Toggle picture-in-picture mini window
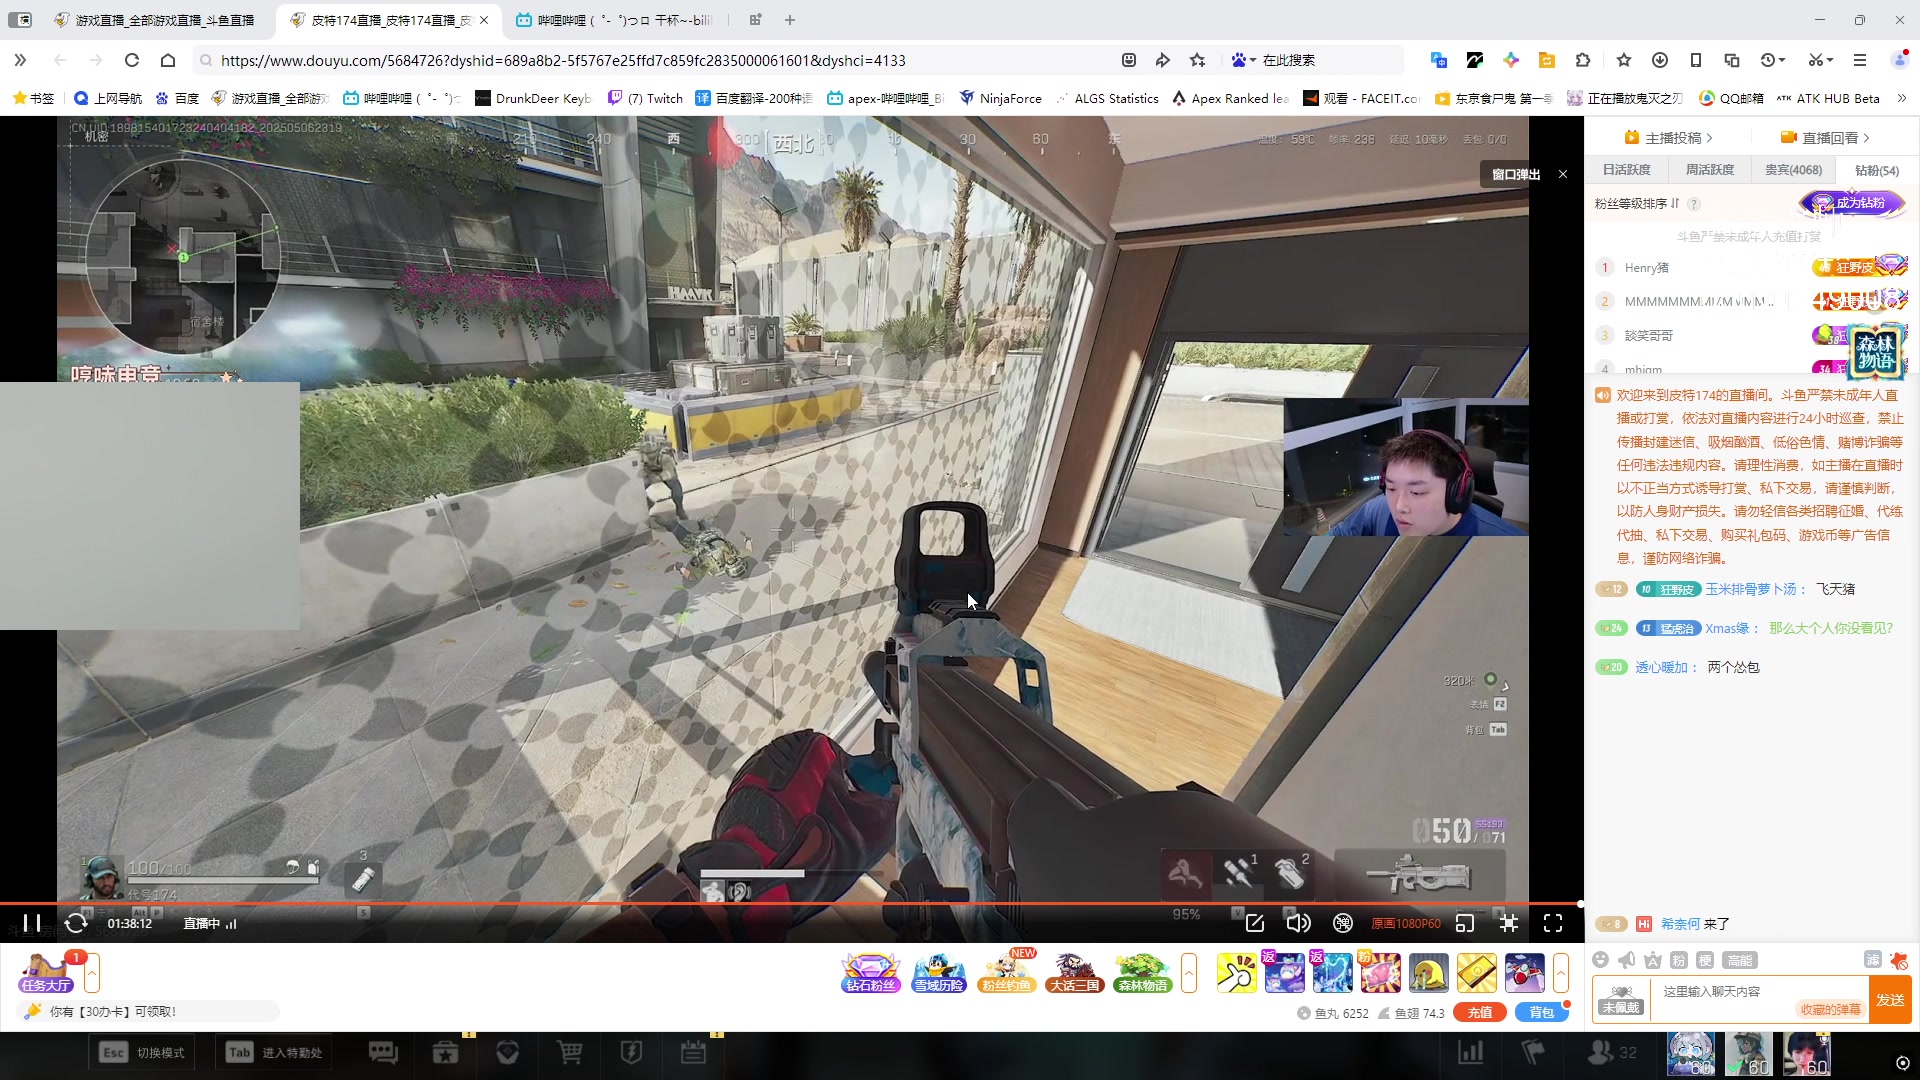 click(x=1465, y=923)
